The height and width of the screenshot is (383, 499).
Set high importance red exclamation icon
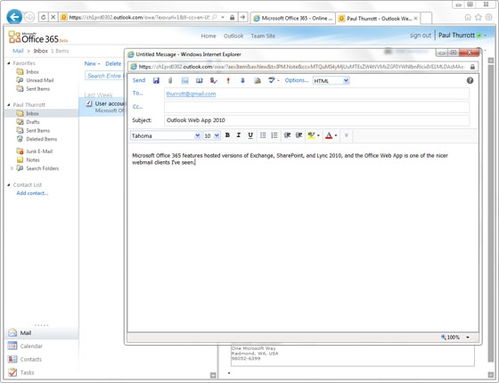228,80
